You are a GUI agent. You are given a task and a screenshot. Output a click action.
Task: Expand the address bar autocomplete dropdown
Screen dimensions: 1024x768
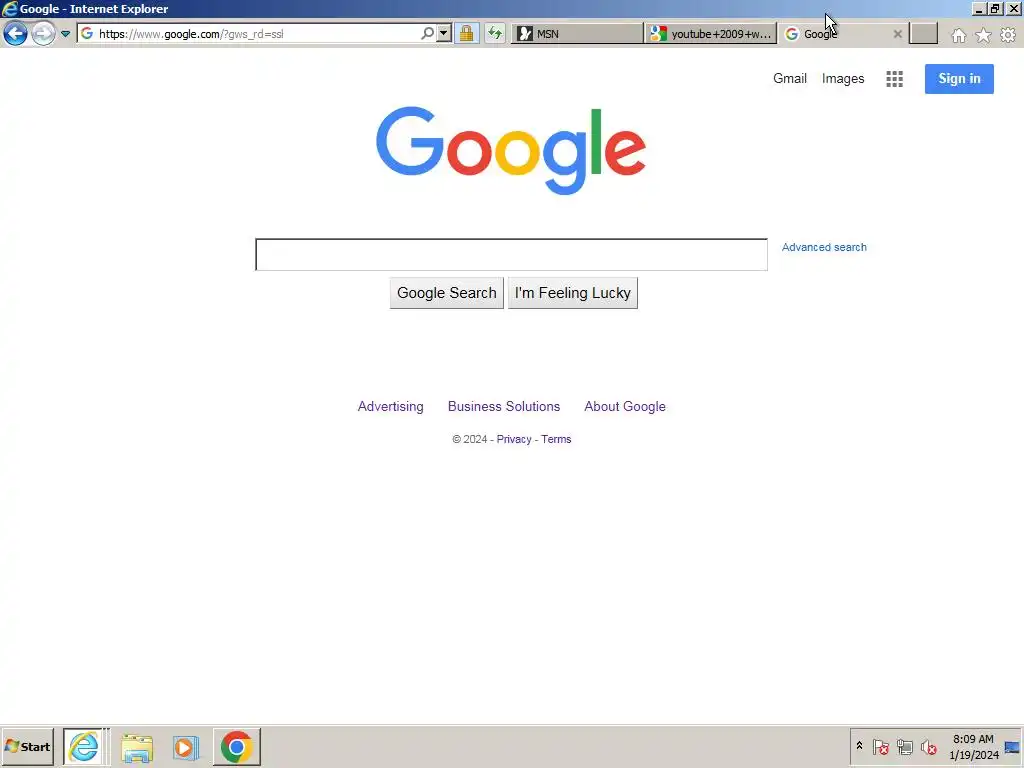coord(443,33)
